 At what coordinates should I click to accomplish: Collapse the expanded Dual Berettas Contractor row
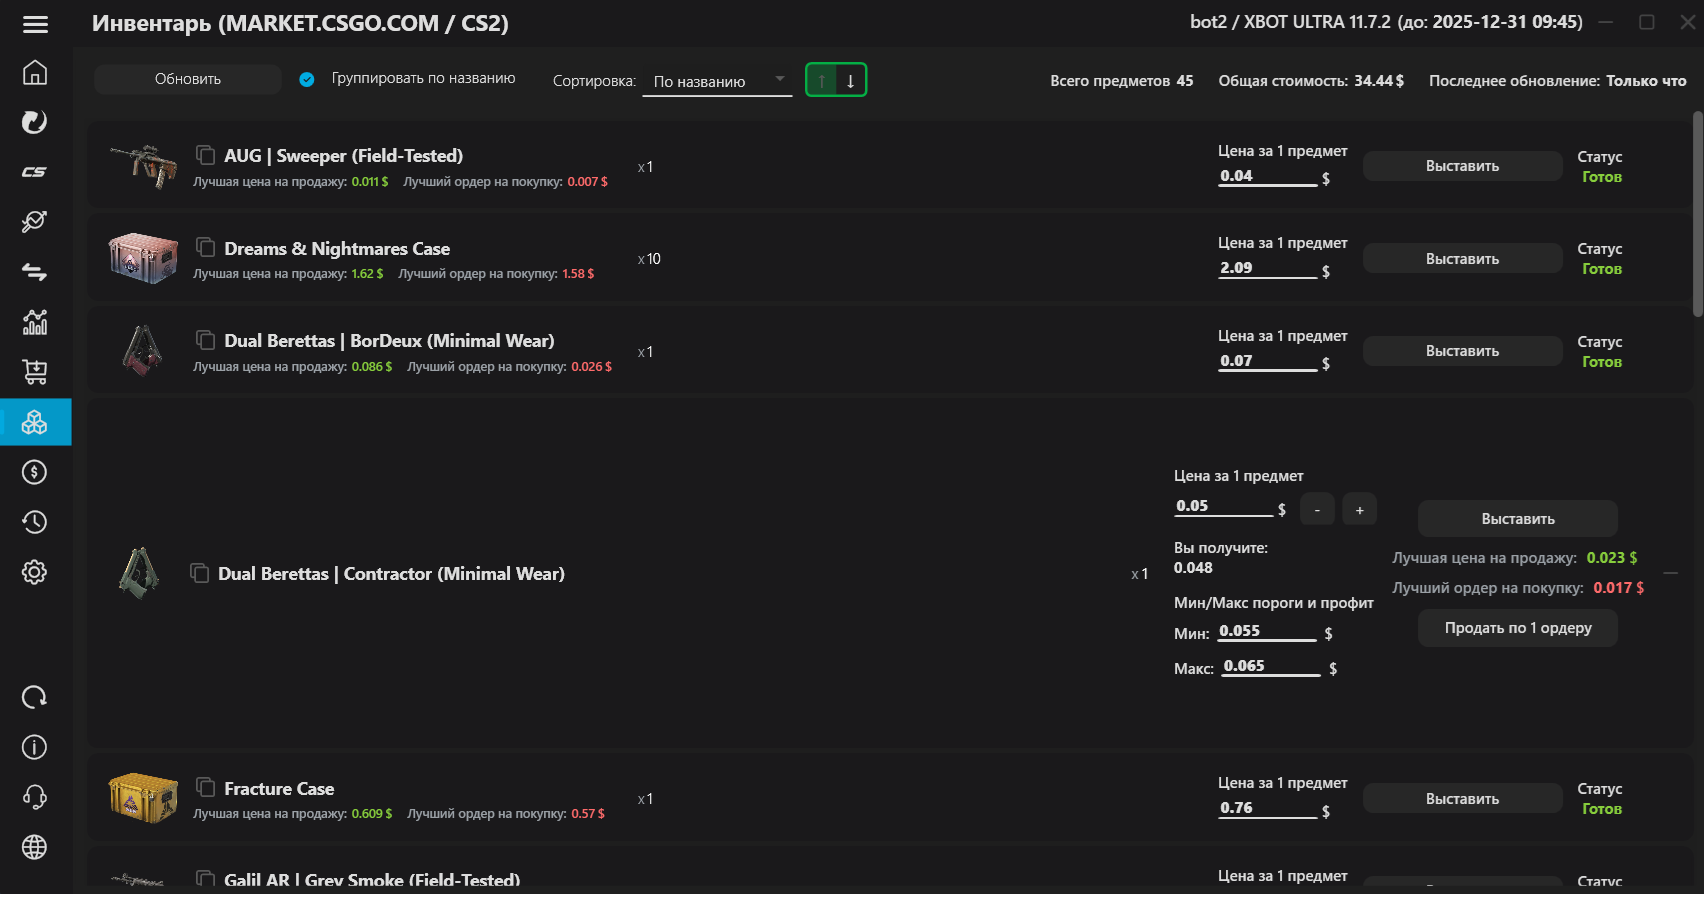tap(1670, 573)
